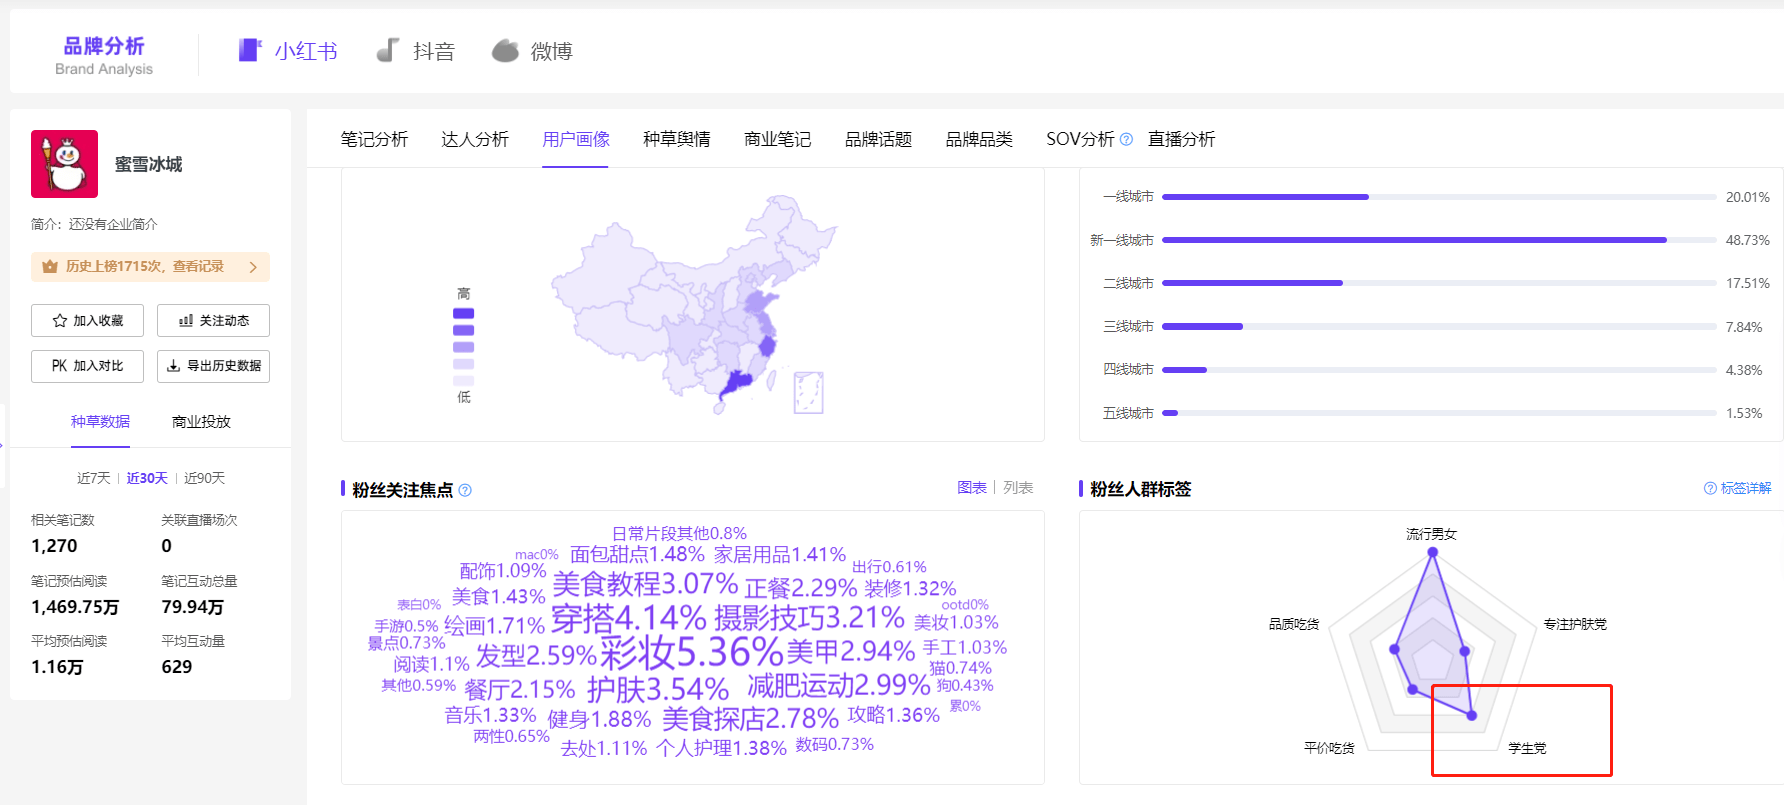Export historical data via 导出历史数据
This screenshot has width=1784, height=805.
tap(213, 366)
